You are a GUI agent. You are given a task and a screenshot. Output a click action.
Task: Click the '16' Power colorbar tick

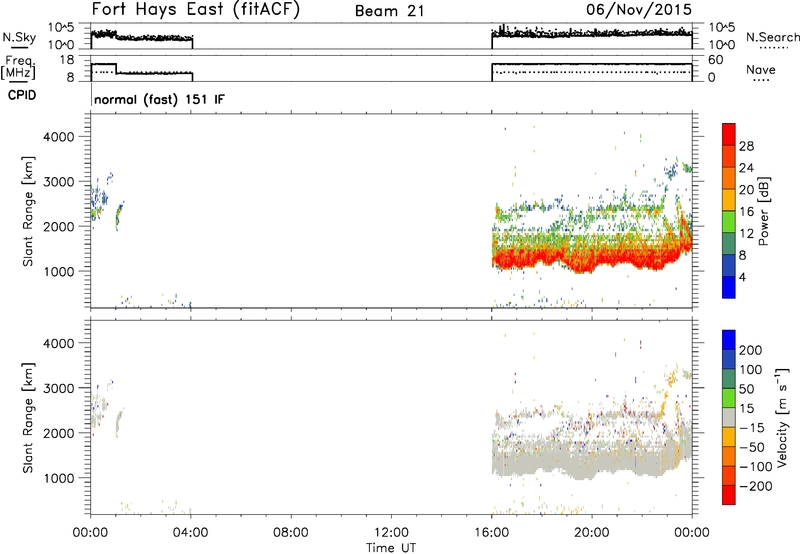[746, 212]
